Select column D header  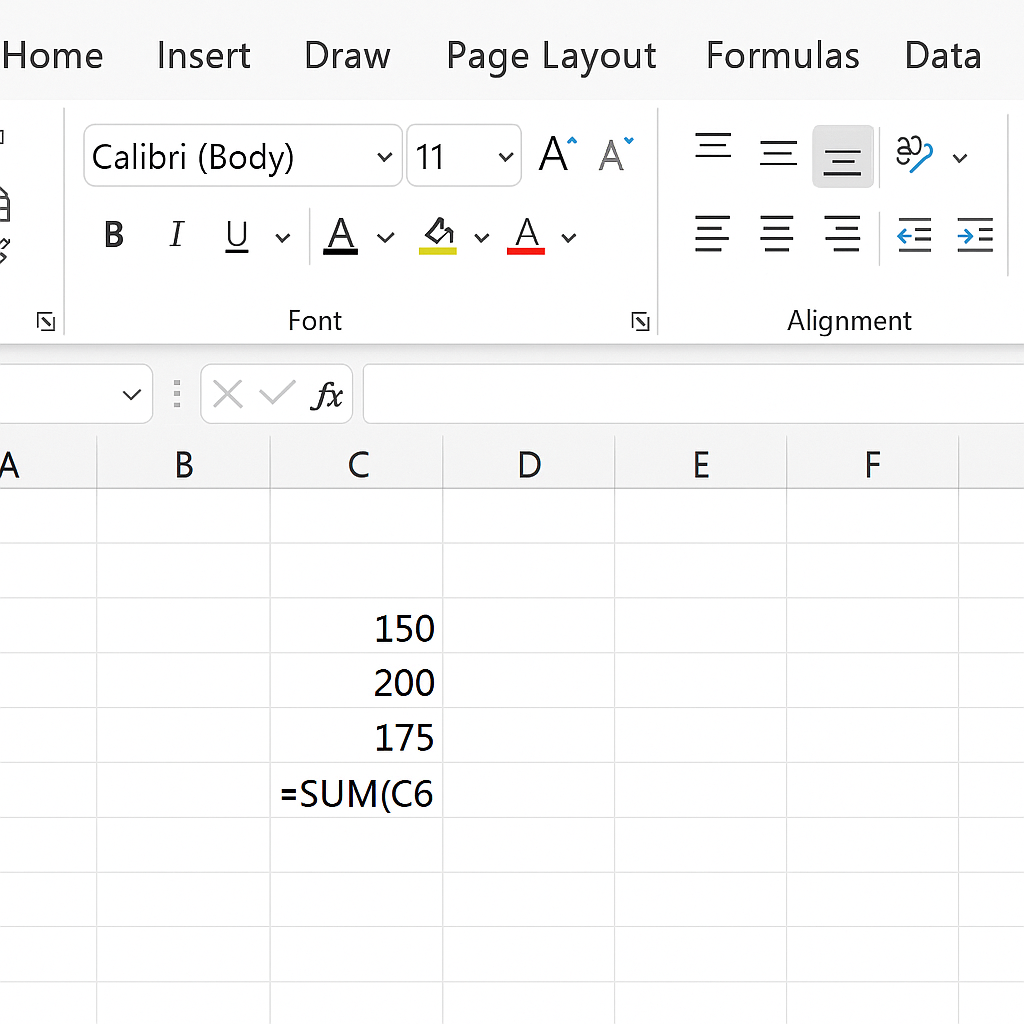(529, 464)
